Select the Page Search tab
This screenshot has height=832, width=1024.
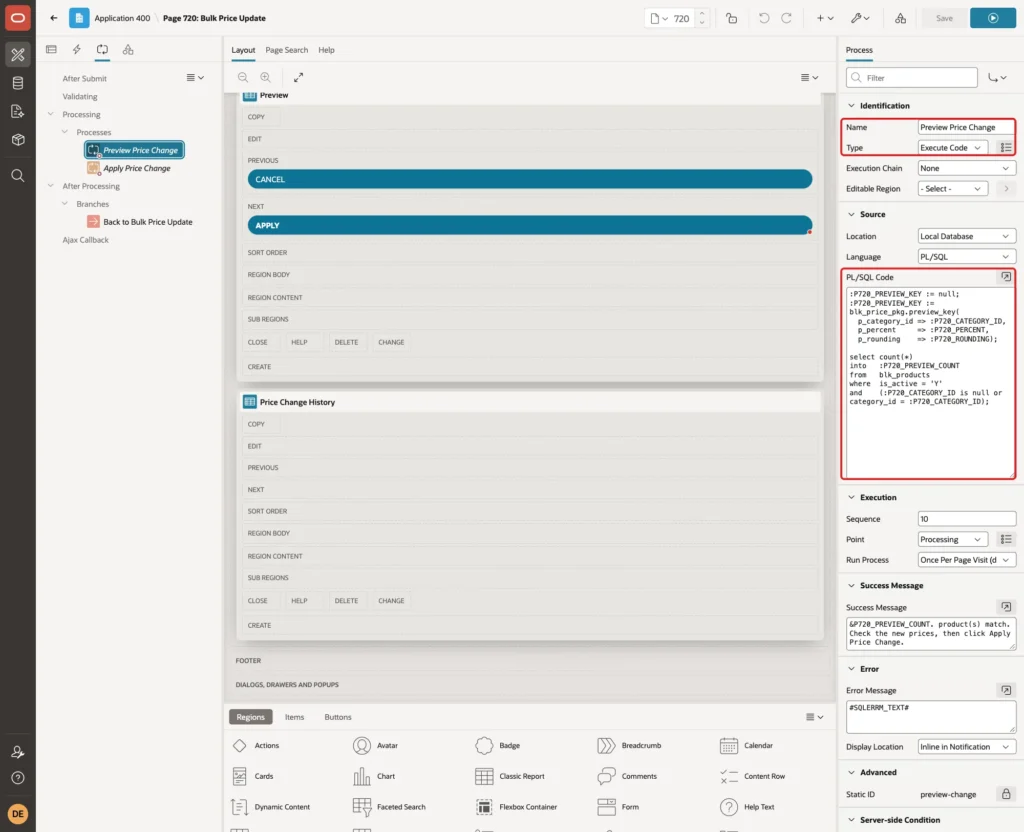[286, 50]
